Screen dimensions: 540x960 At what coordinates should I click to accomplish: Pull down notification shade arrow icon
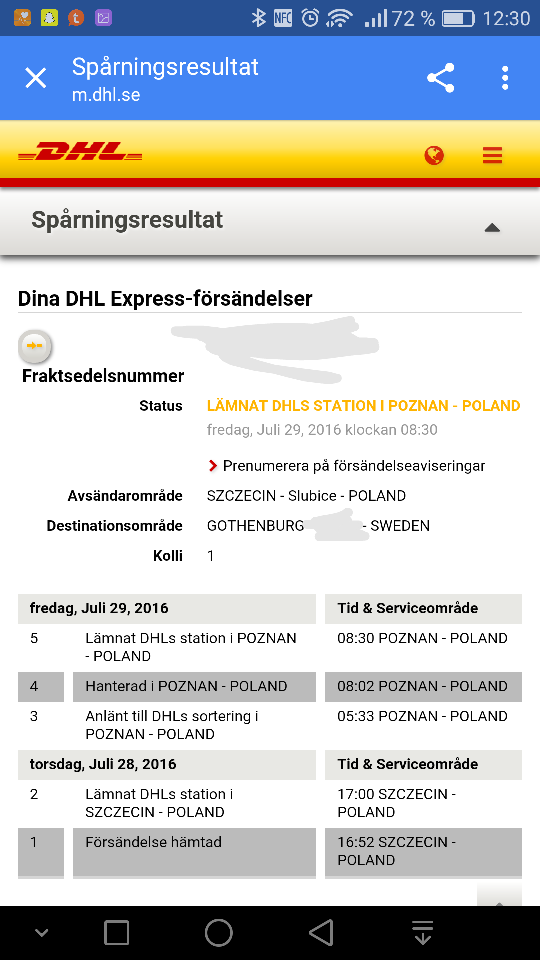(422, 932)
